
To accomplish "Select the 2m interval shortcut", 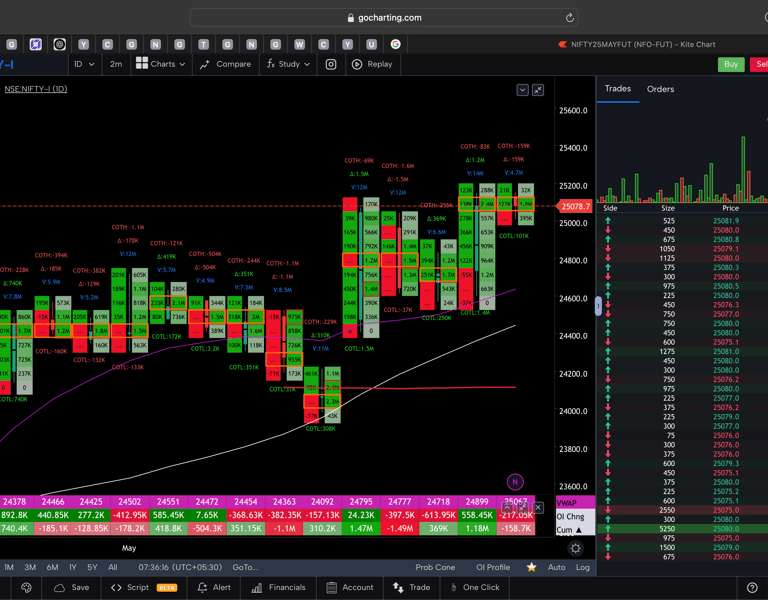I will pos(116,64).
